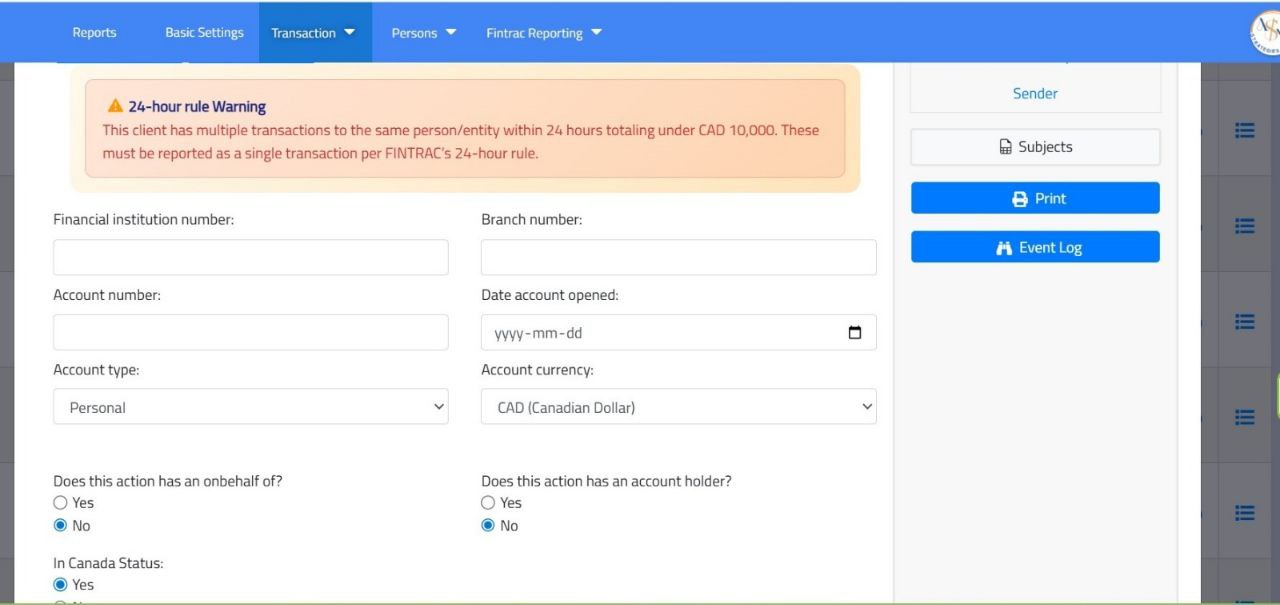Click the Financial institution number field

coord(250,257)
